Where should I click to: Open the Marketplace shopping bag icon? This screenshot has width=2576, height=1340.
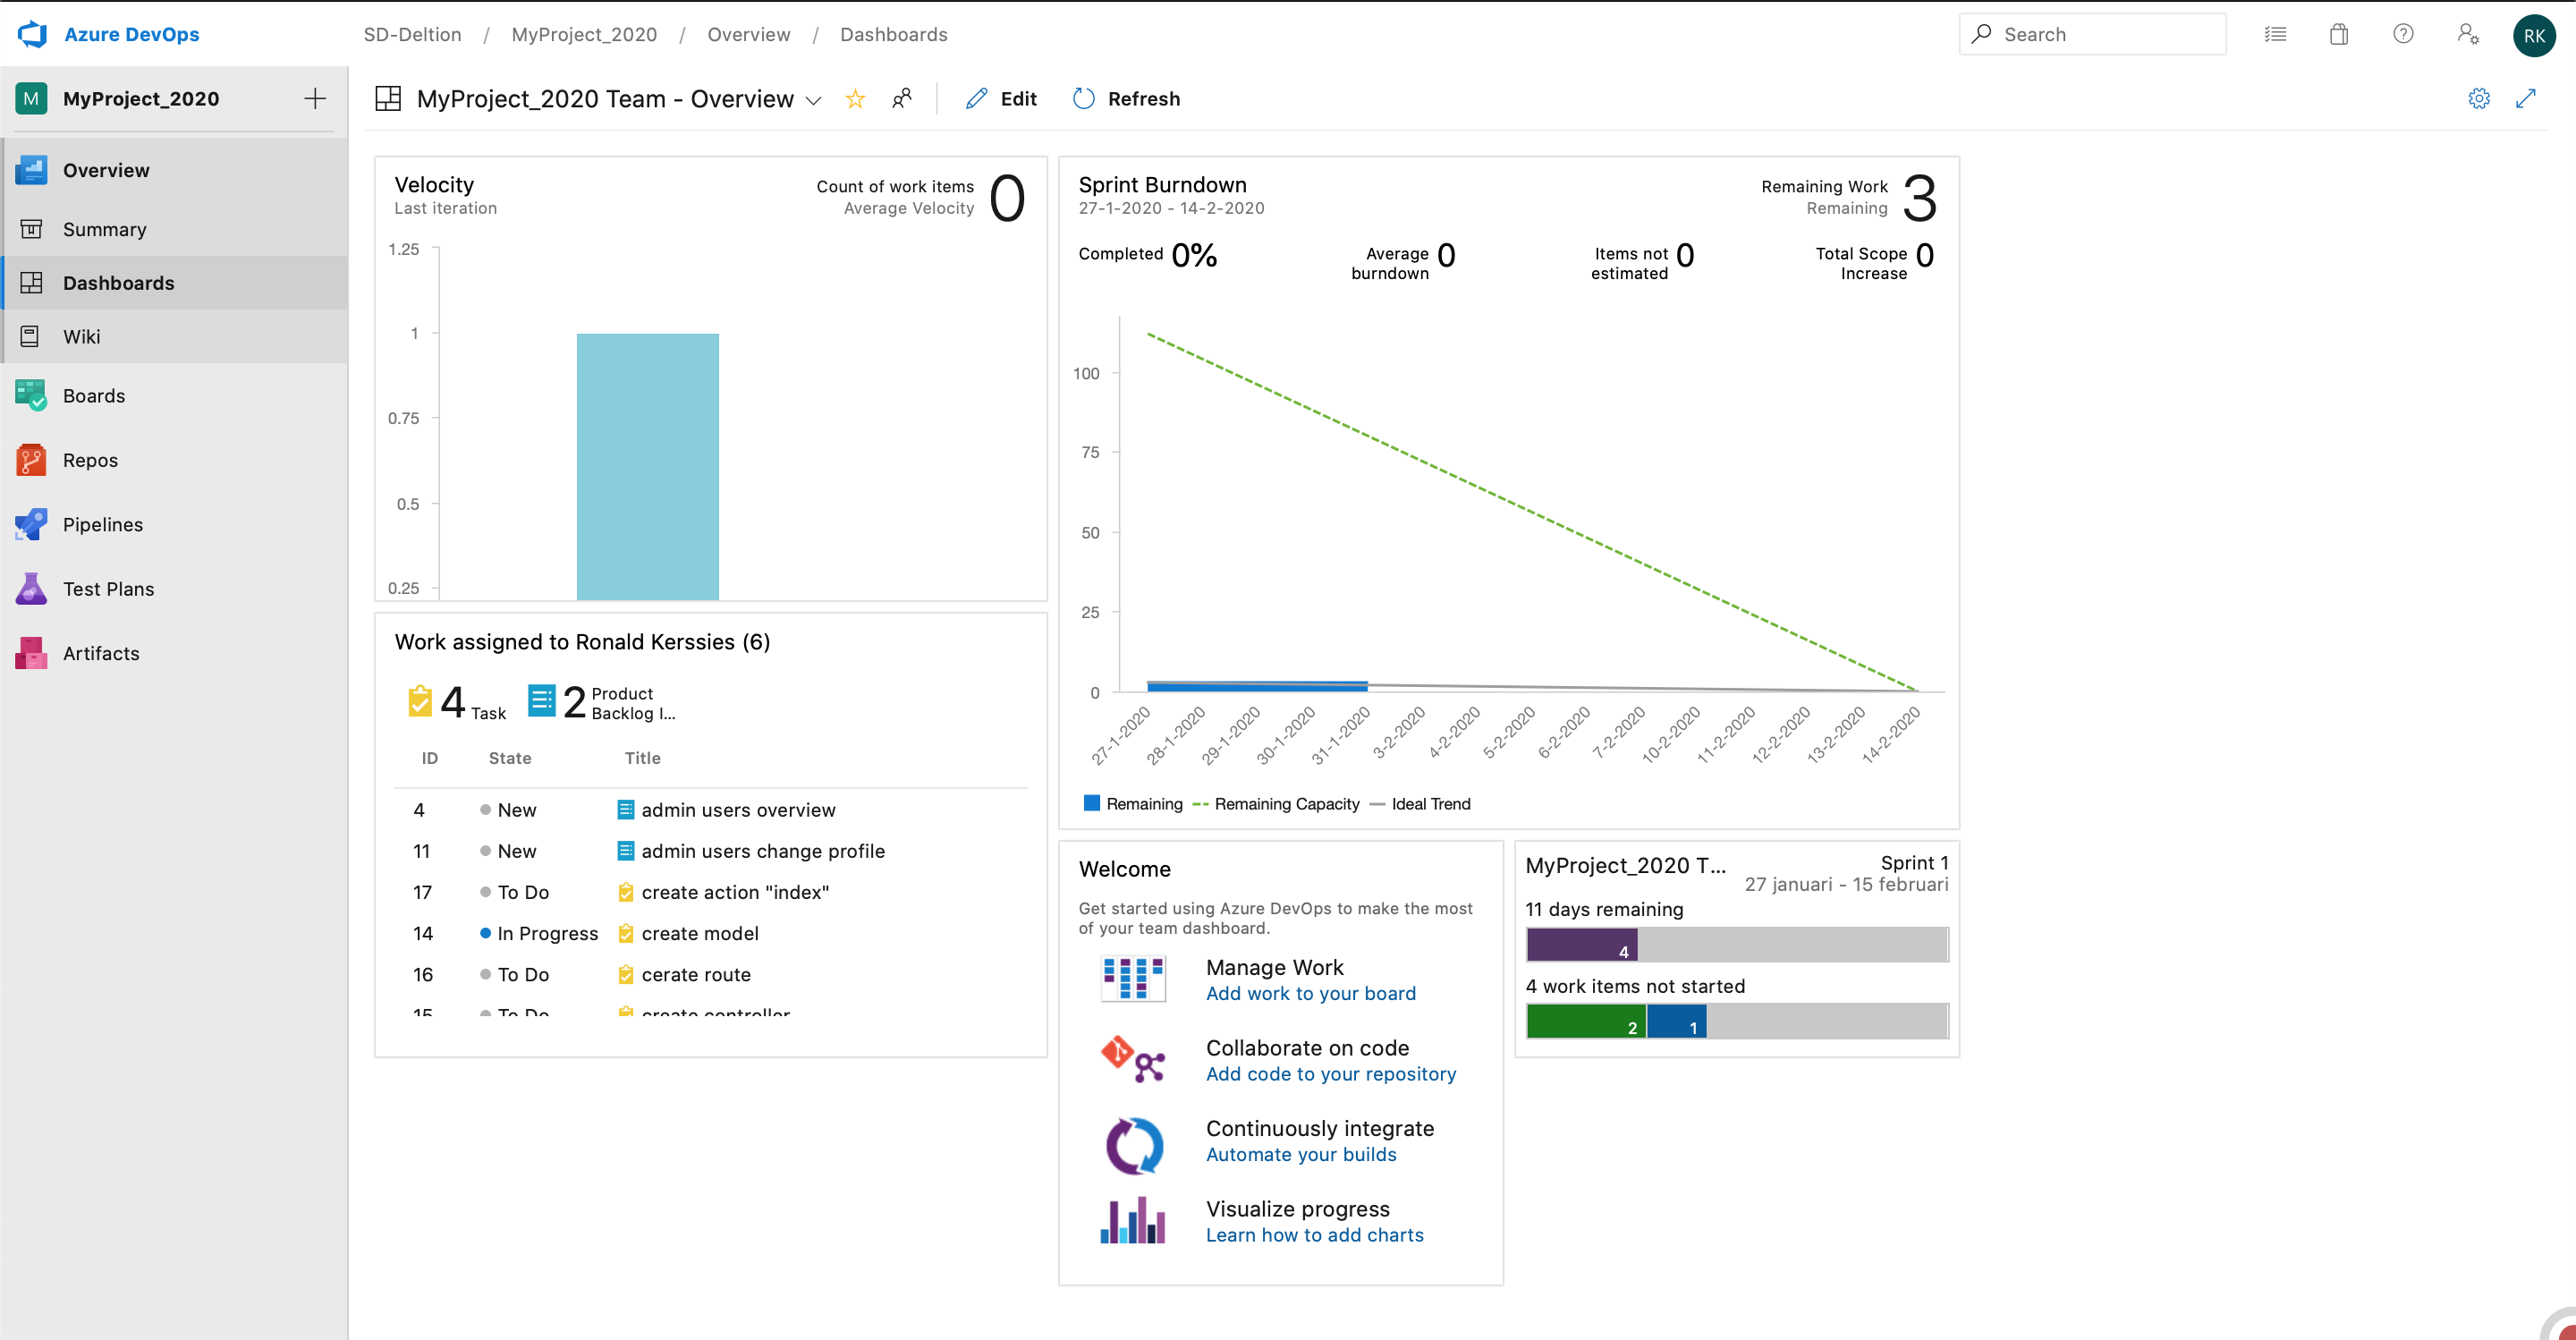pos(2338,34)
